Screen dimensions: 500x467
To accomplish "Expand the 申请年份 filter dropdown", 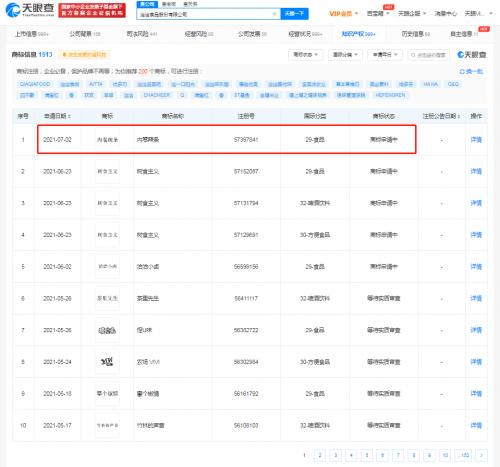I will (385, 55).
